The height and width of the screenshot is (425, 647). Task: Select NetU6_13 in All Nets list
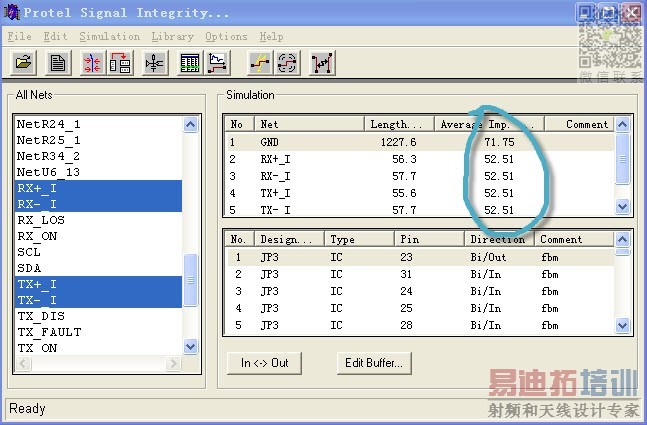pyautogui.click(x=98, y=172)
